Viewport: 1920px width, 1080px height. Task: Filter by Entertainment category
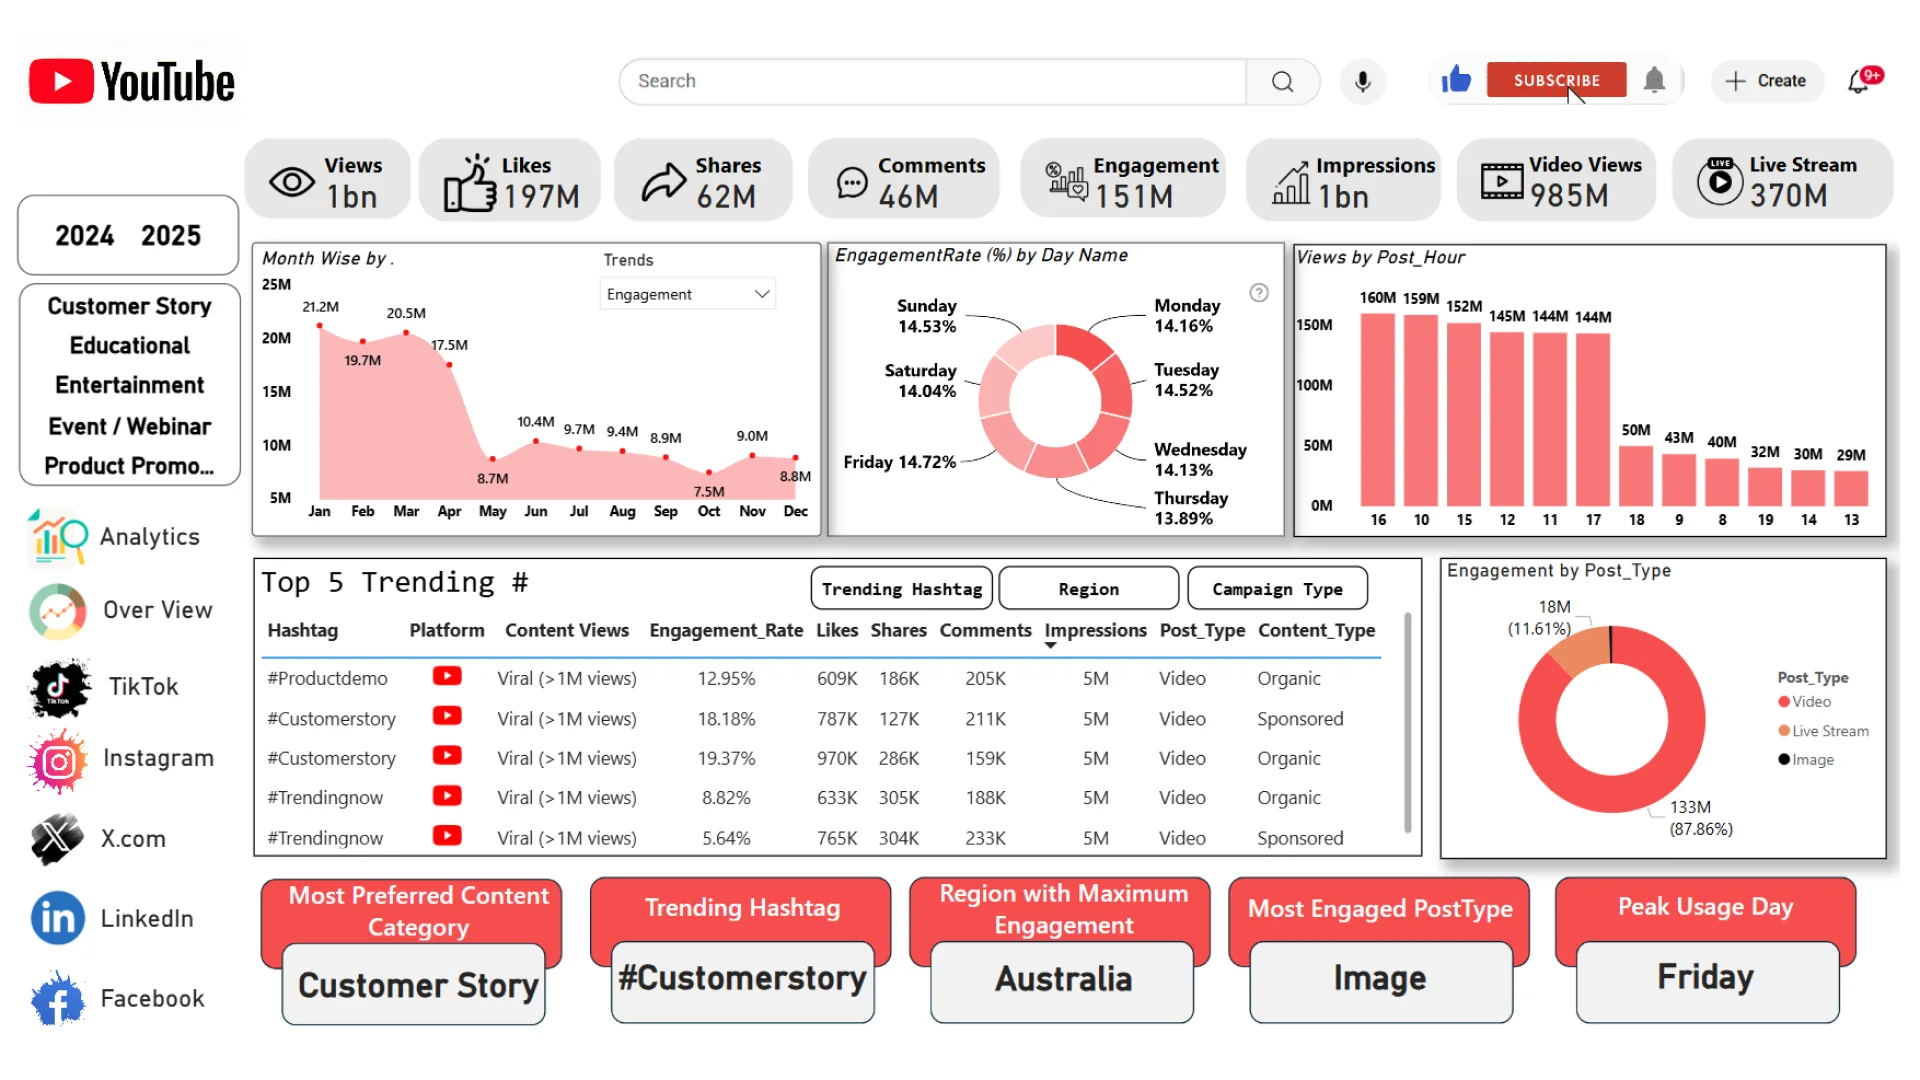click(x=129, y=386)
